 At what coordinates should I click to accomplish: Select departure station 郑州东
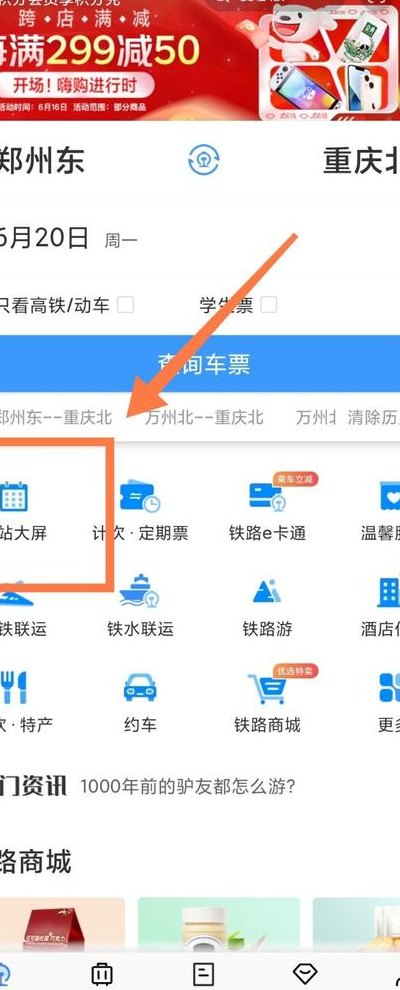[42, 160]
